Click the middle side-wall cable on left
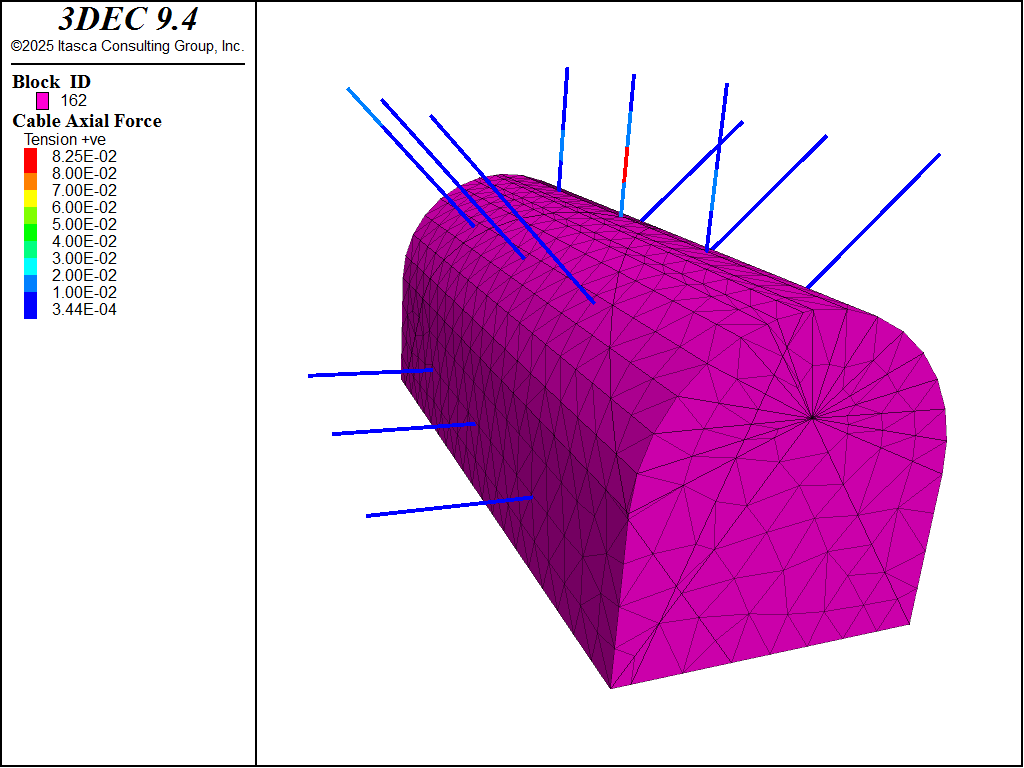Image resolution: width=1024 pixels, height=768 pixels. pyautogui.click(x=403, y=429)
